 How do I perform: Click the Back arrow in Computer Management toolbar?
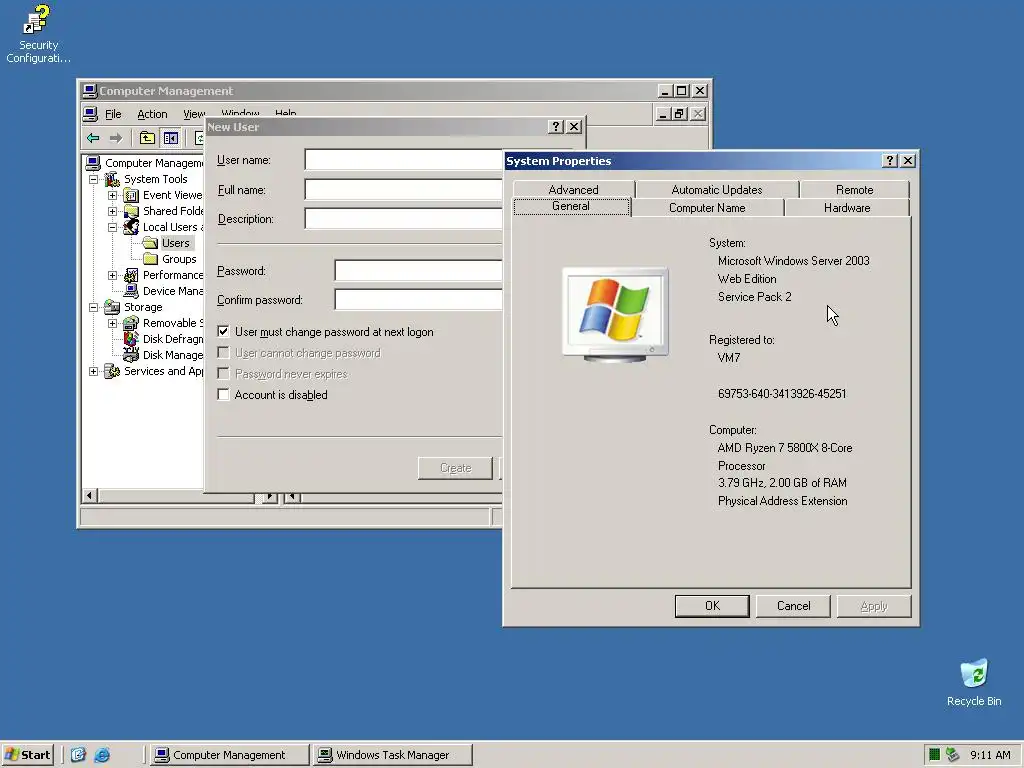coord(93,138)
